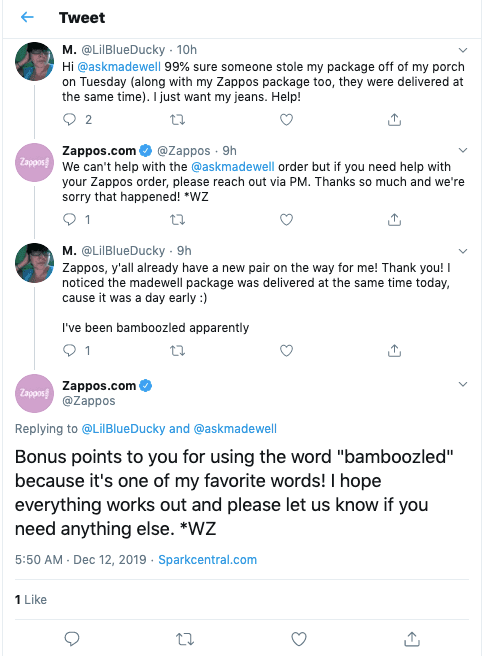The width and height of the screenshot is (484, 656).
Task: Reply to M.'s first tweet about stolen package
Action: click(x=69, y=120)
